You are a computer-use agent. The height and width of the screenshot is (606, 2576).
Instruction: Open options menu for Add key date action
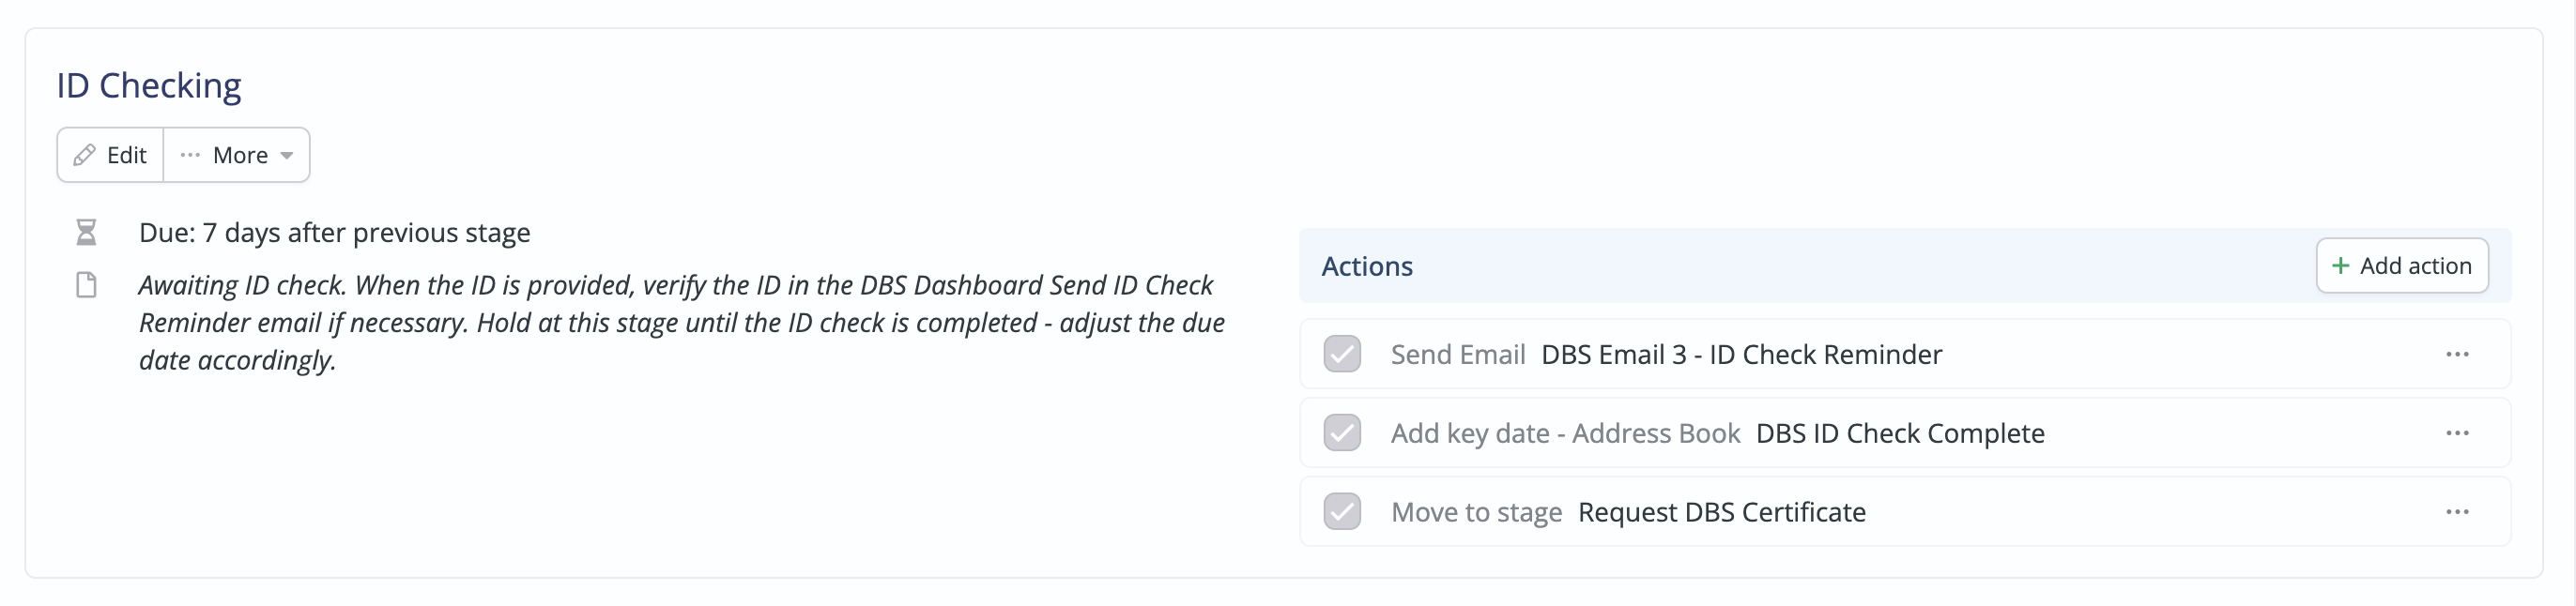tap(2457, 434)
